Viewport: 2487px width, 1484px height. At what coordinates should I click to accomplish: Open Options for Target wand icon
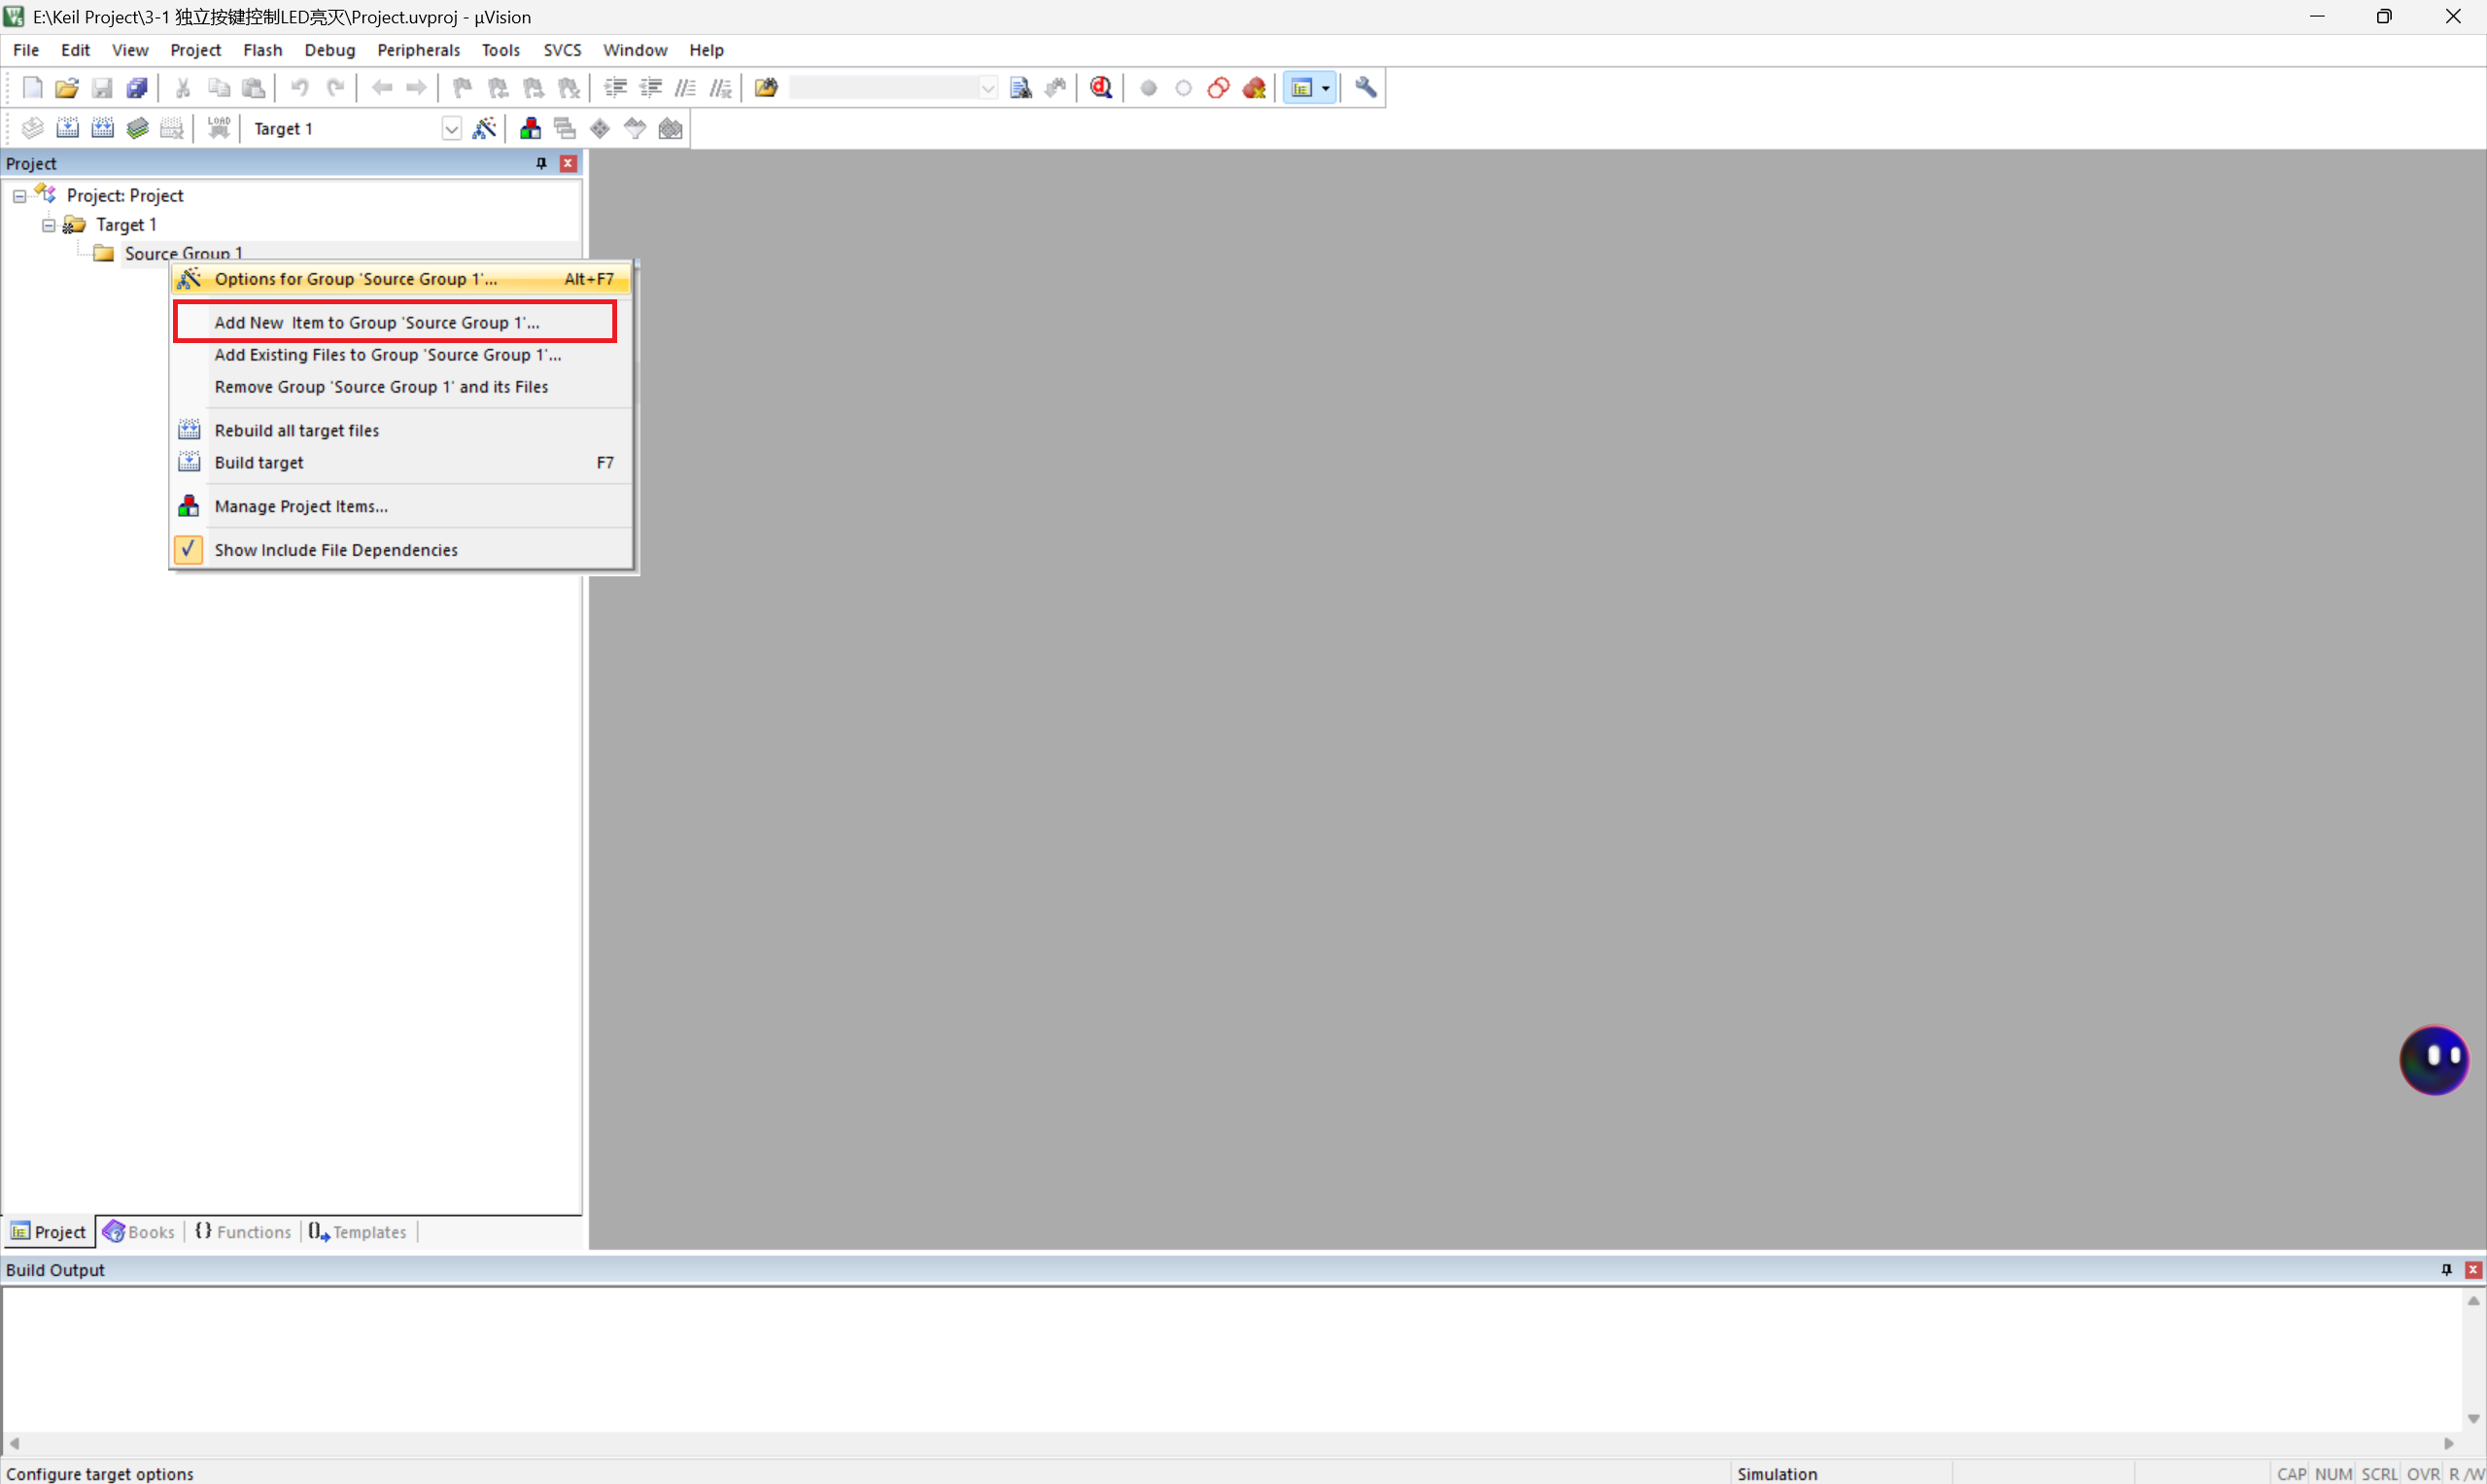[x=484, y=129]
